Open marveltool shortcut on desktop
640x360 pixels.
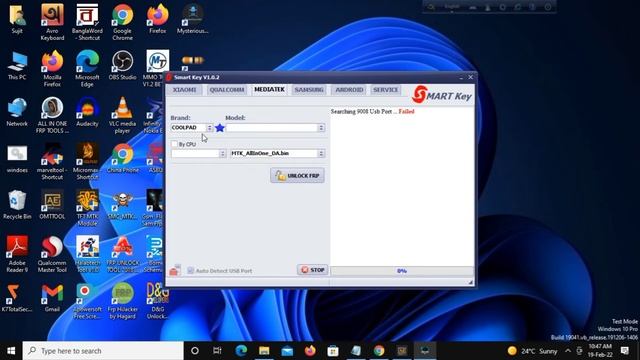pos(52,162)
